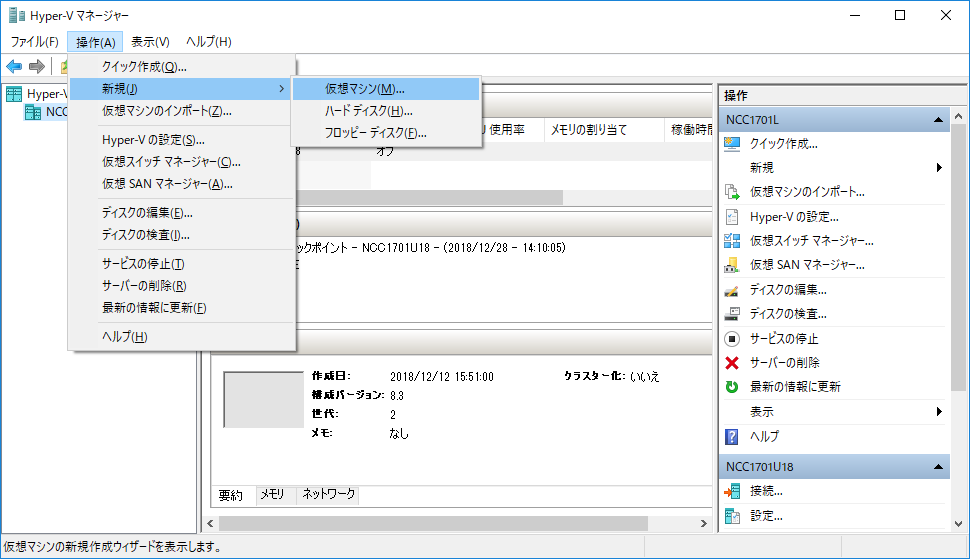Choose クイック作成(Q) from the menu
The width and height of the screenshot is (970, 559).
tap(181, 67)
